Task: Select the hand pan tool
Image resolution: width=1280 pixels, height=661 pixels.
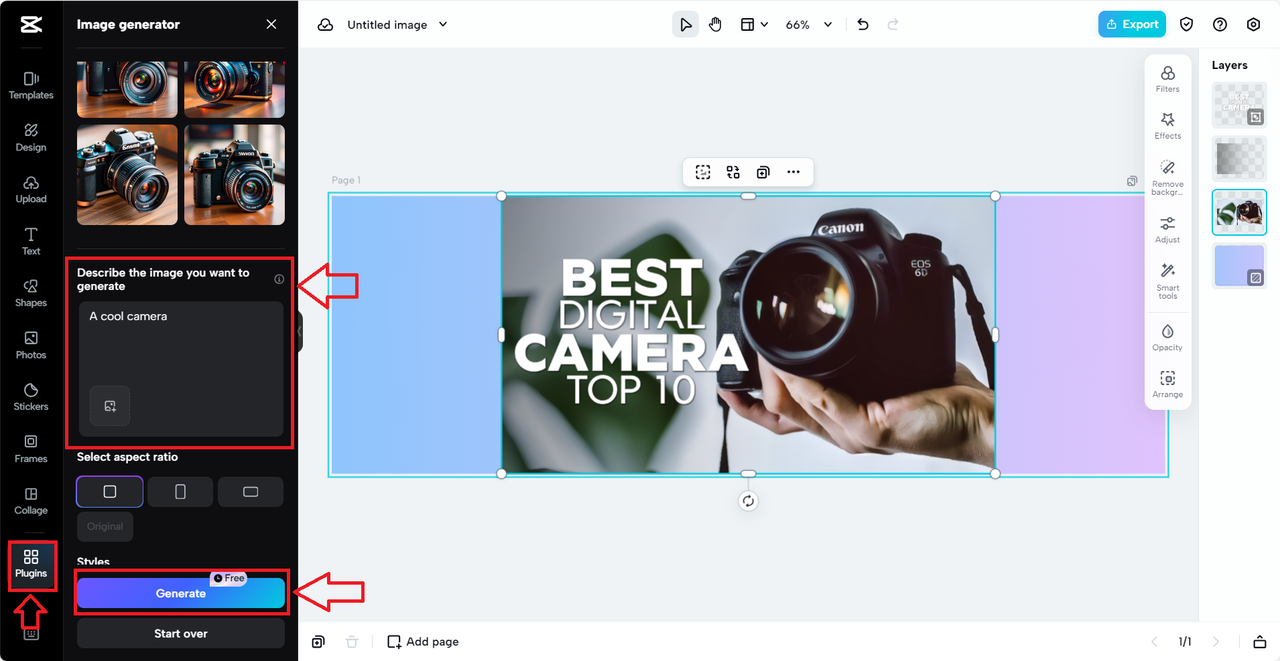Action: [x=715, y=25]
